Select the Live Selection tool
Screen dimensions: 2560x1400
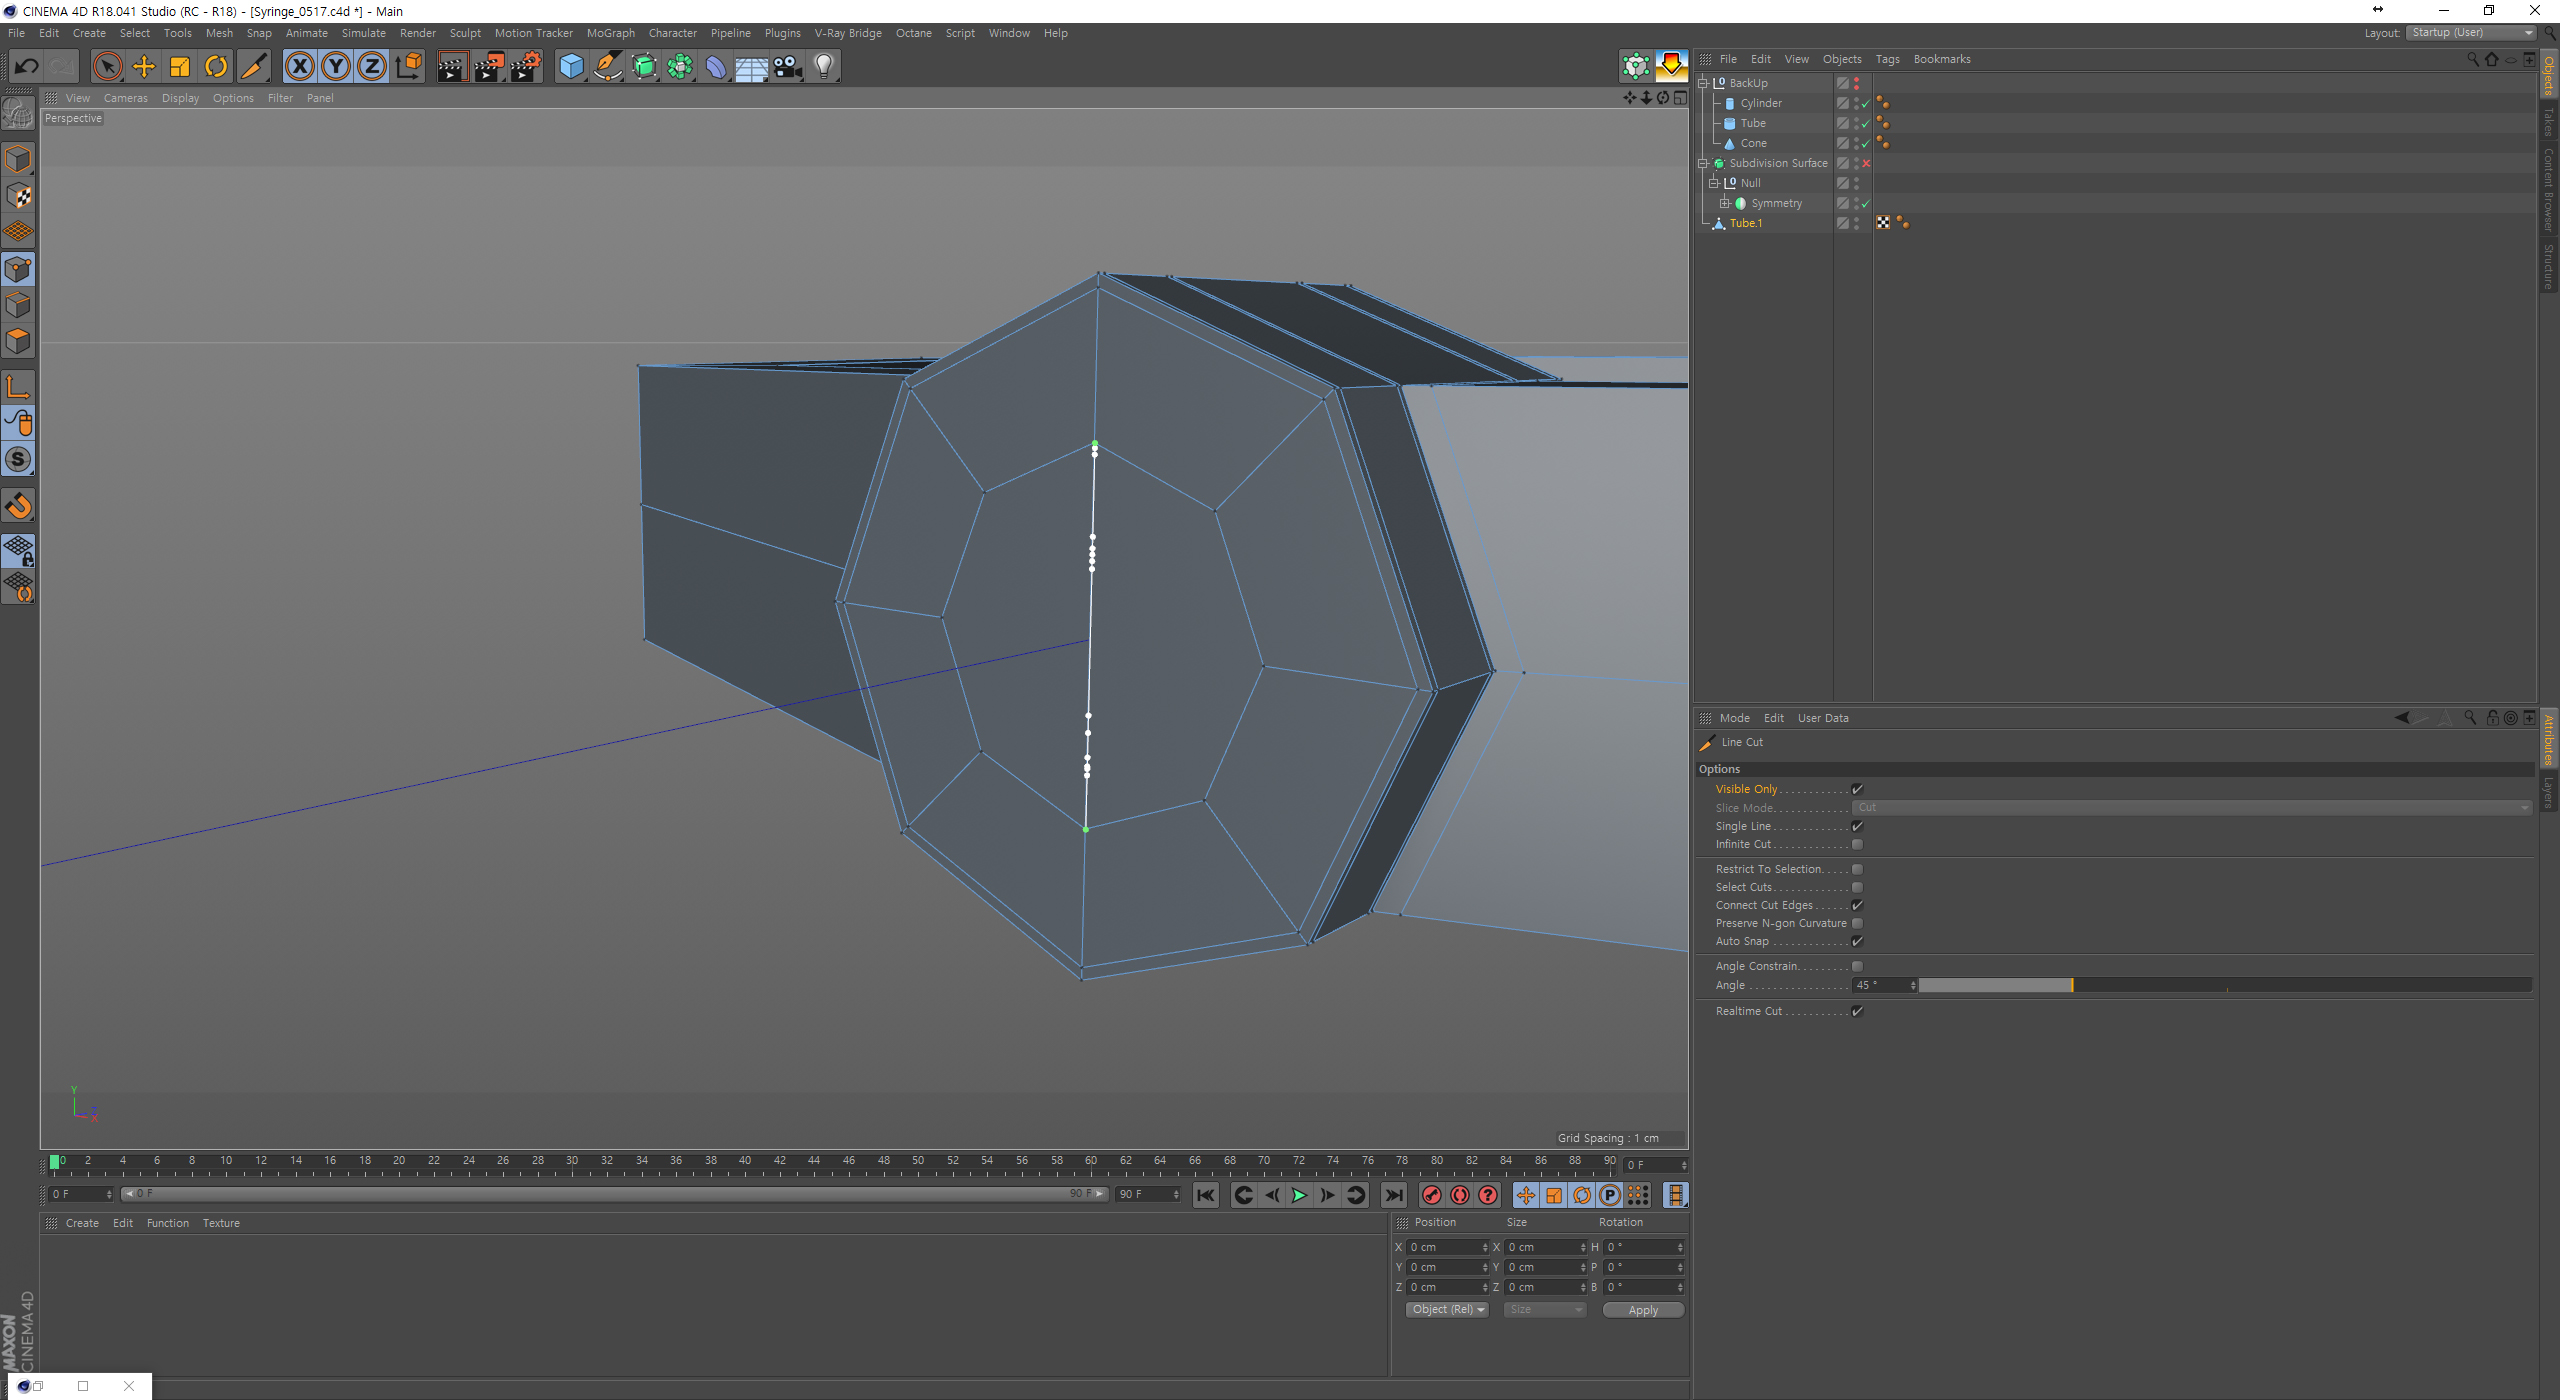(x=107, y=67)
